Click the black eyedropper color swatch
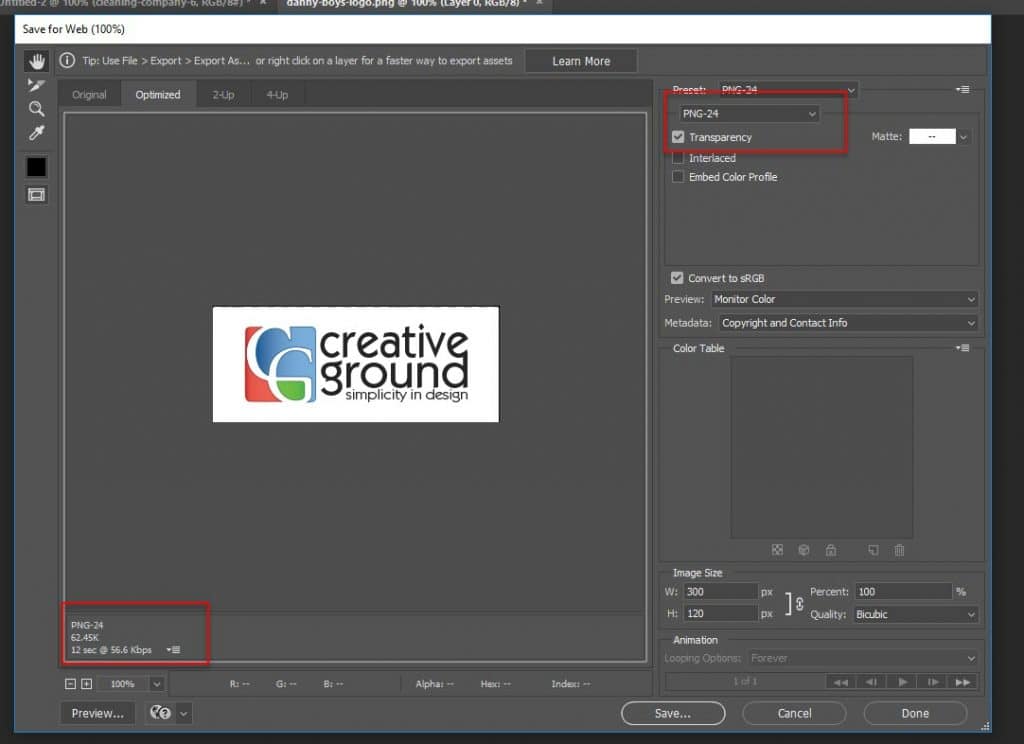This screenshot has height=744, width=1024. [37, 167]
